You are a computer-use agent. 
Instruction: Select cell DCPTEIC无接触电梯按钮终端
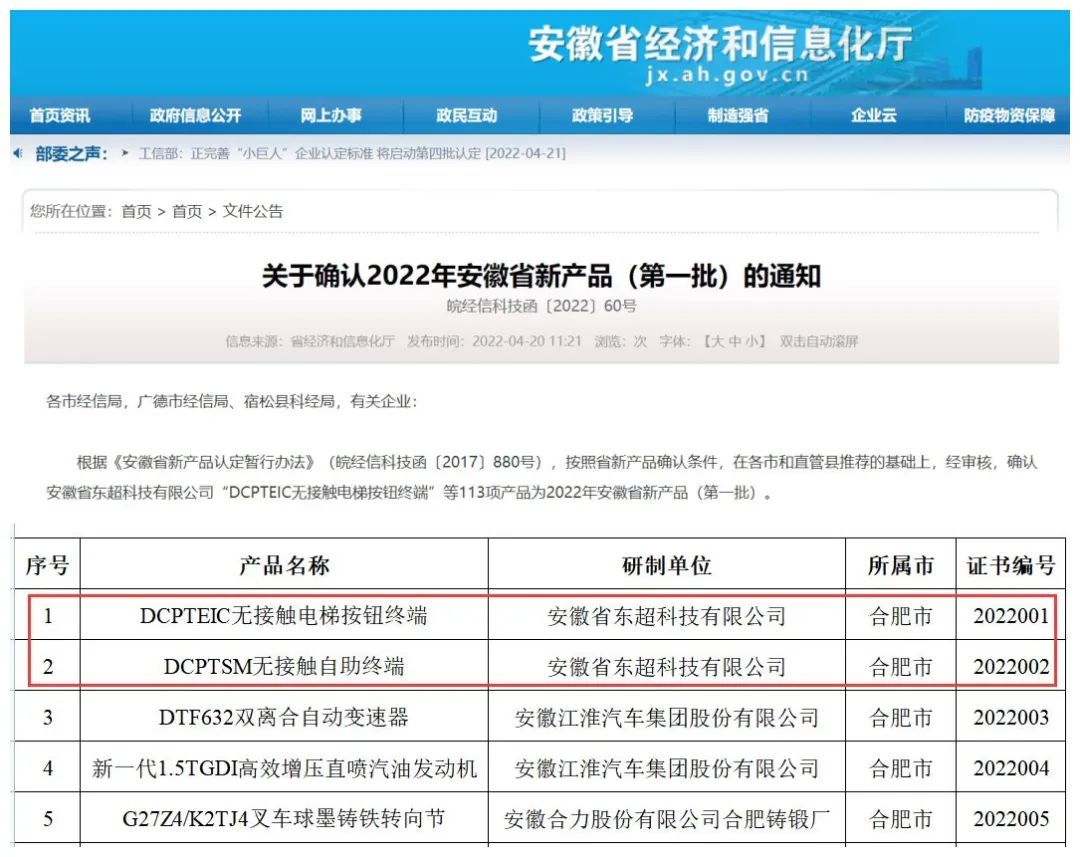[x=284, y=615]
